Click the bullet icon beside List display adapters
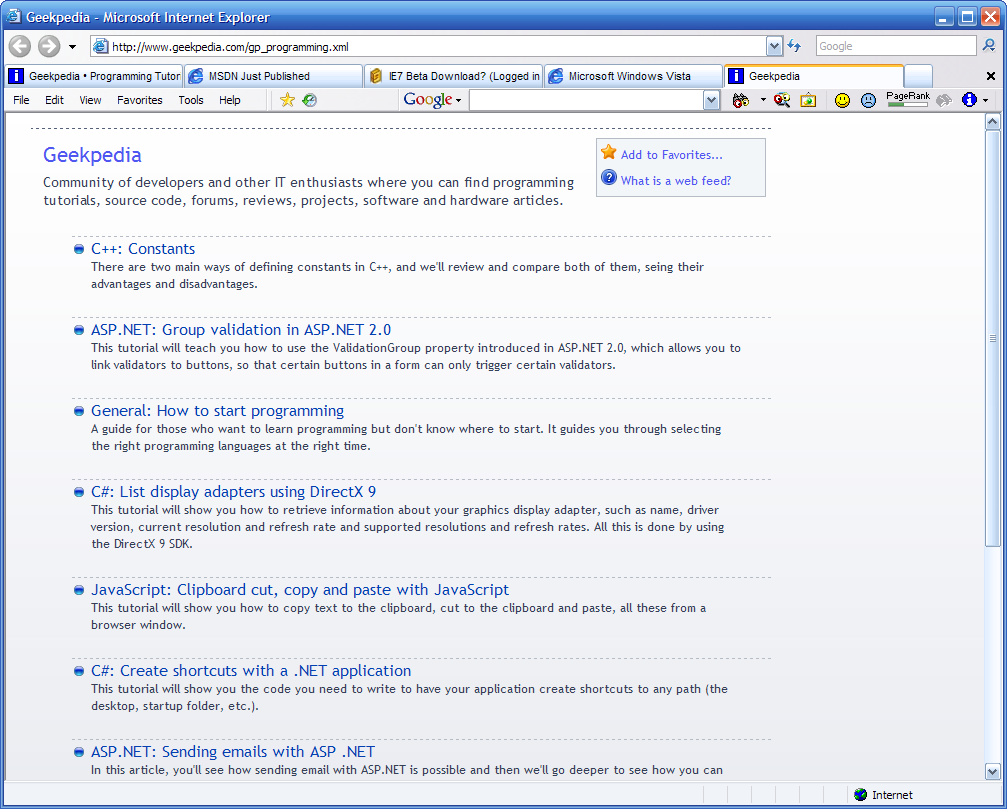Image resolution: width=1007 pixels, height=809 pixels. pos(79,492)
